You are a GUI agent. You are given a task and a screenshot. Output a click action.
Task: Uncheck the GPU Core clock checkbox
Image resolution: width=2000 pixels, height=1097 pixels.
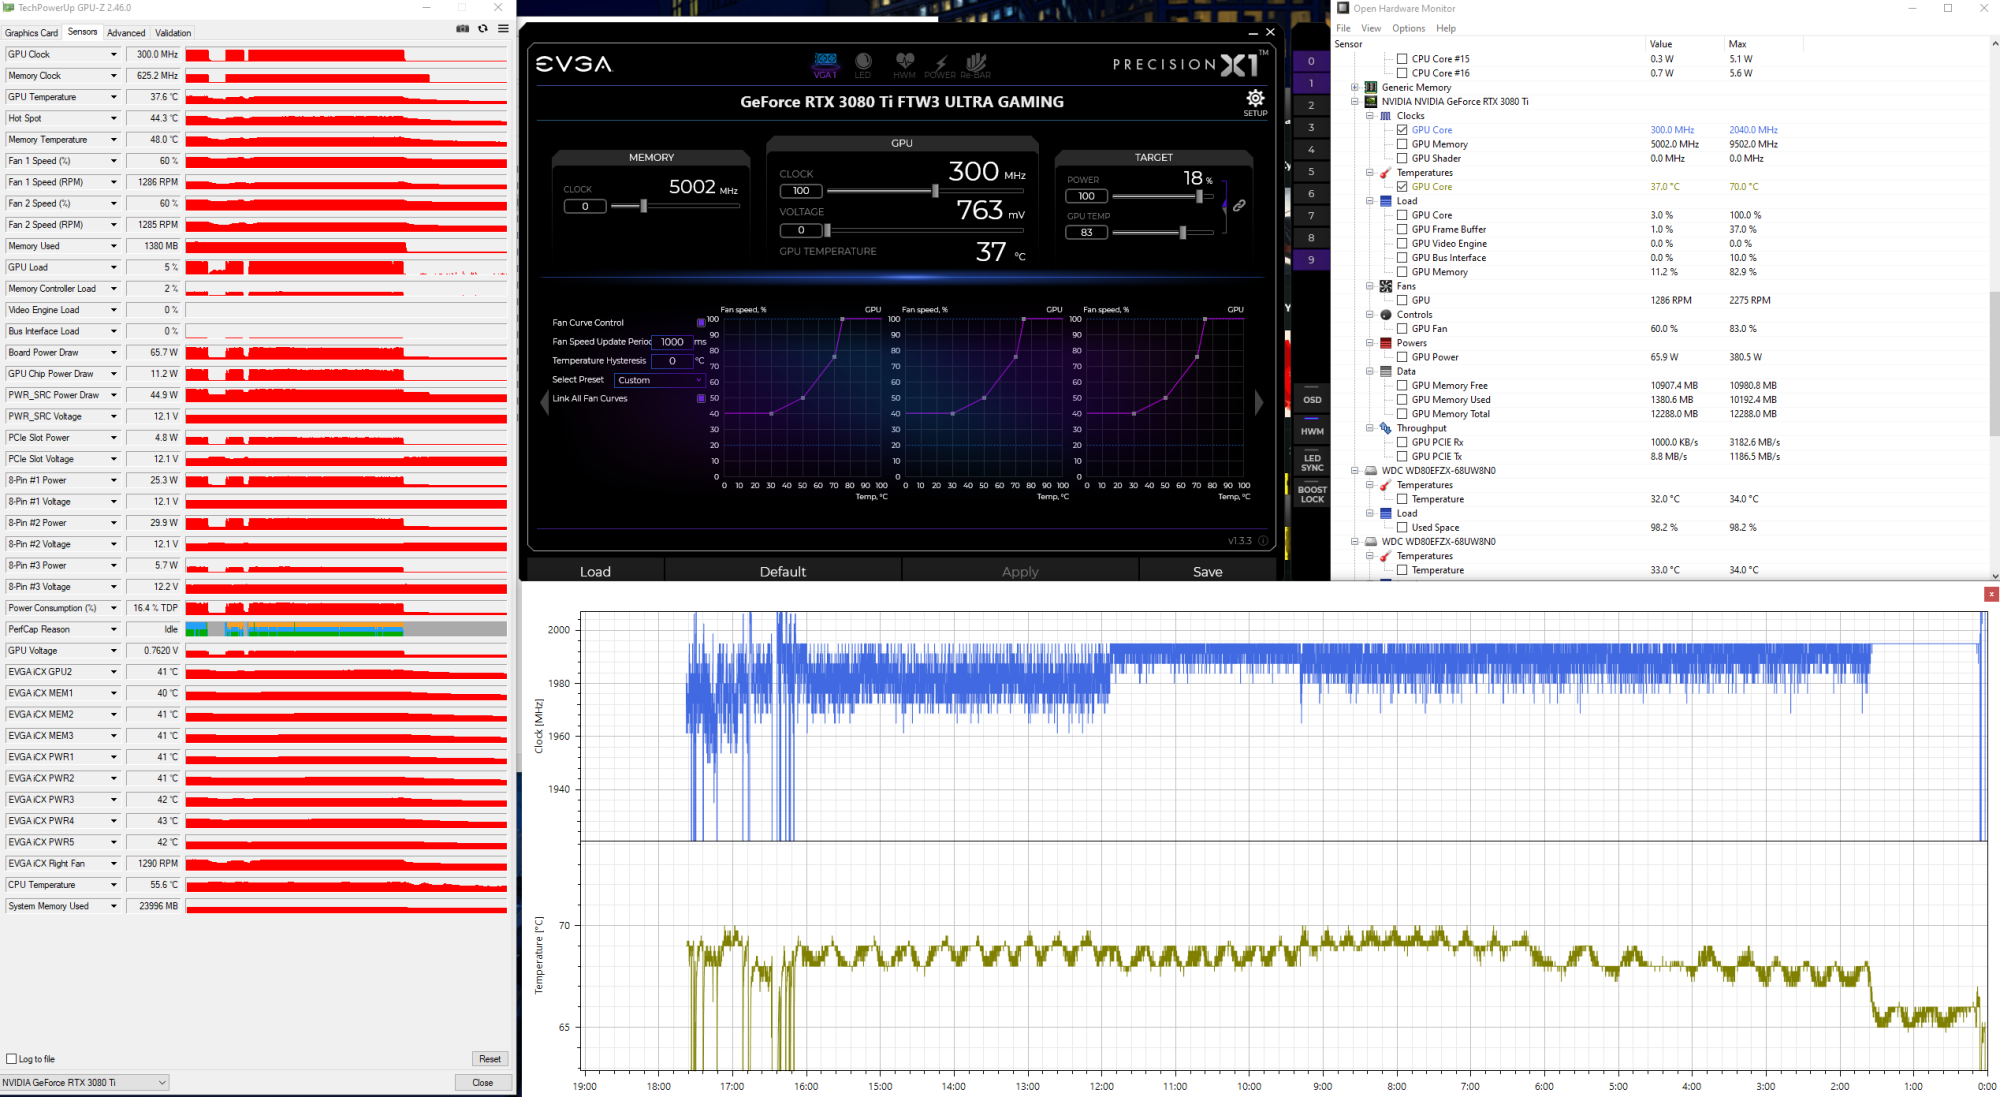1402,130
